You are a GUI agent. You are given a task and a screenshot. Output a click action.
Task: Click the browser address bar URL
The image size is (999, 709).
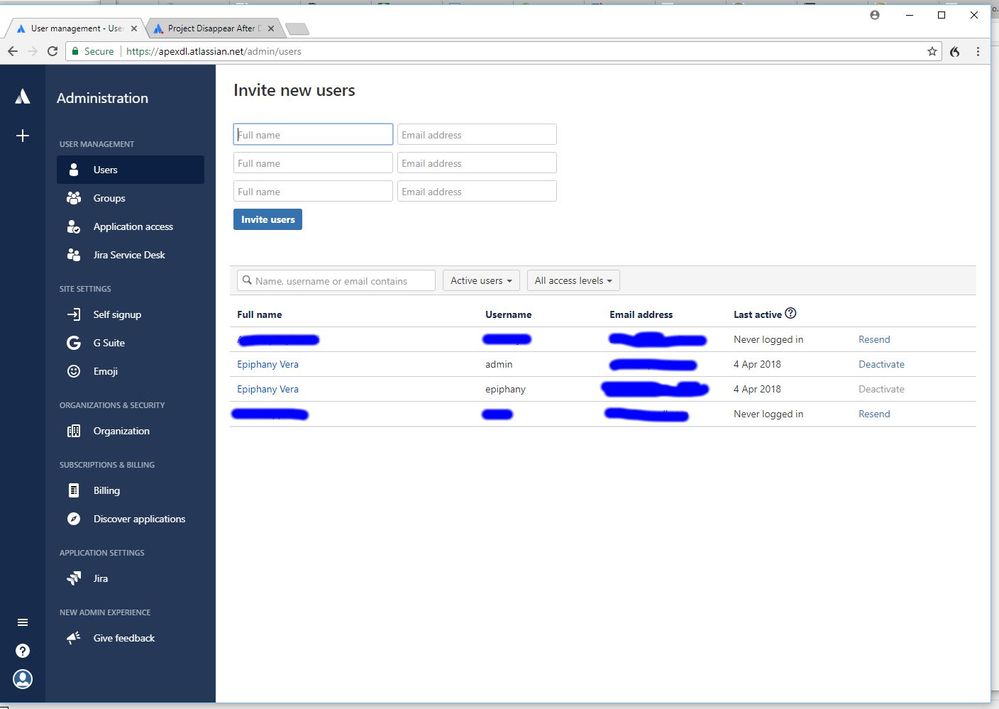(213, 52)
